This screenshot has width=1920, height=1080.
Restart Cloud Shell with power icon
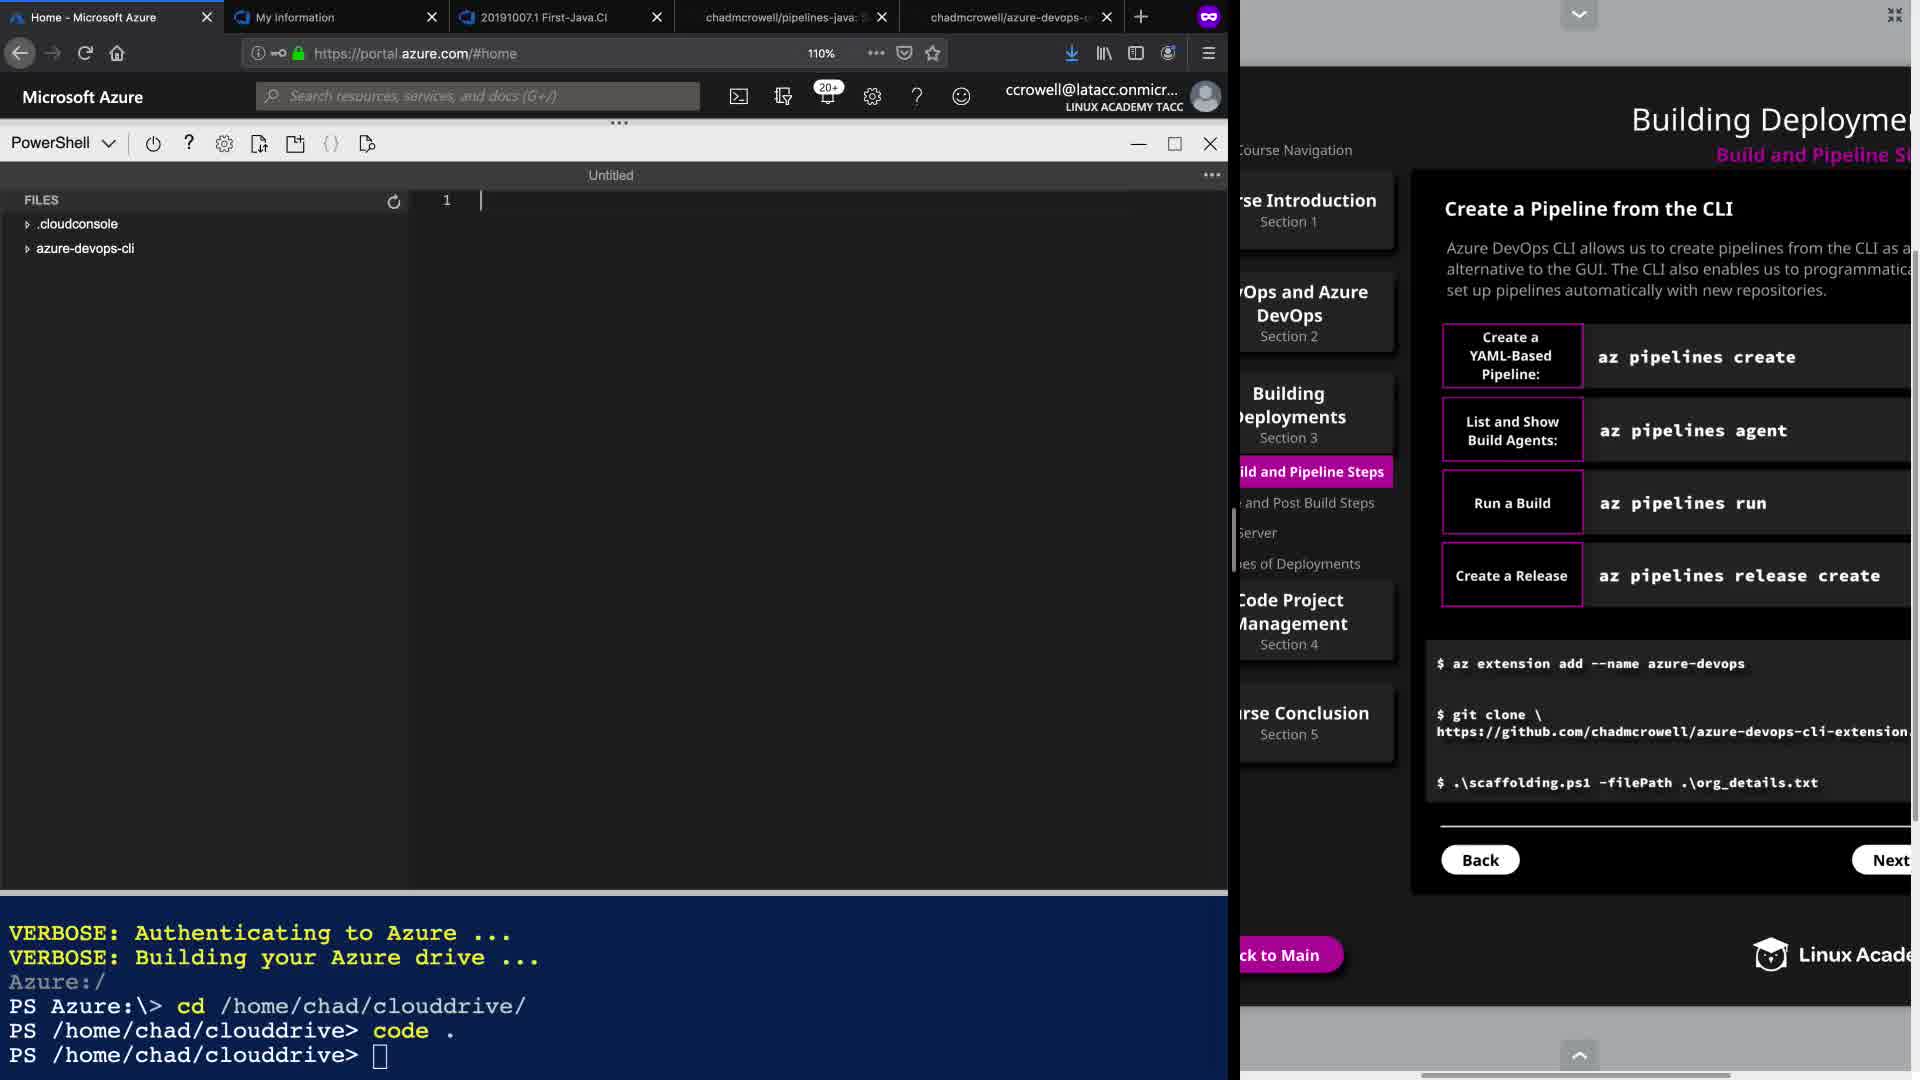[x=153, y=144]
